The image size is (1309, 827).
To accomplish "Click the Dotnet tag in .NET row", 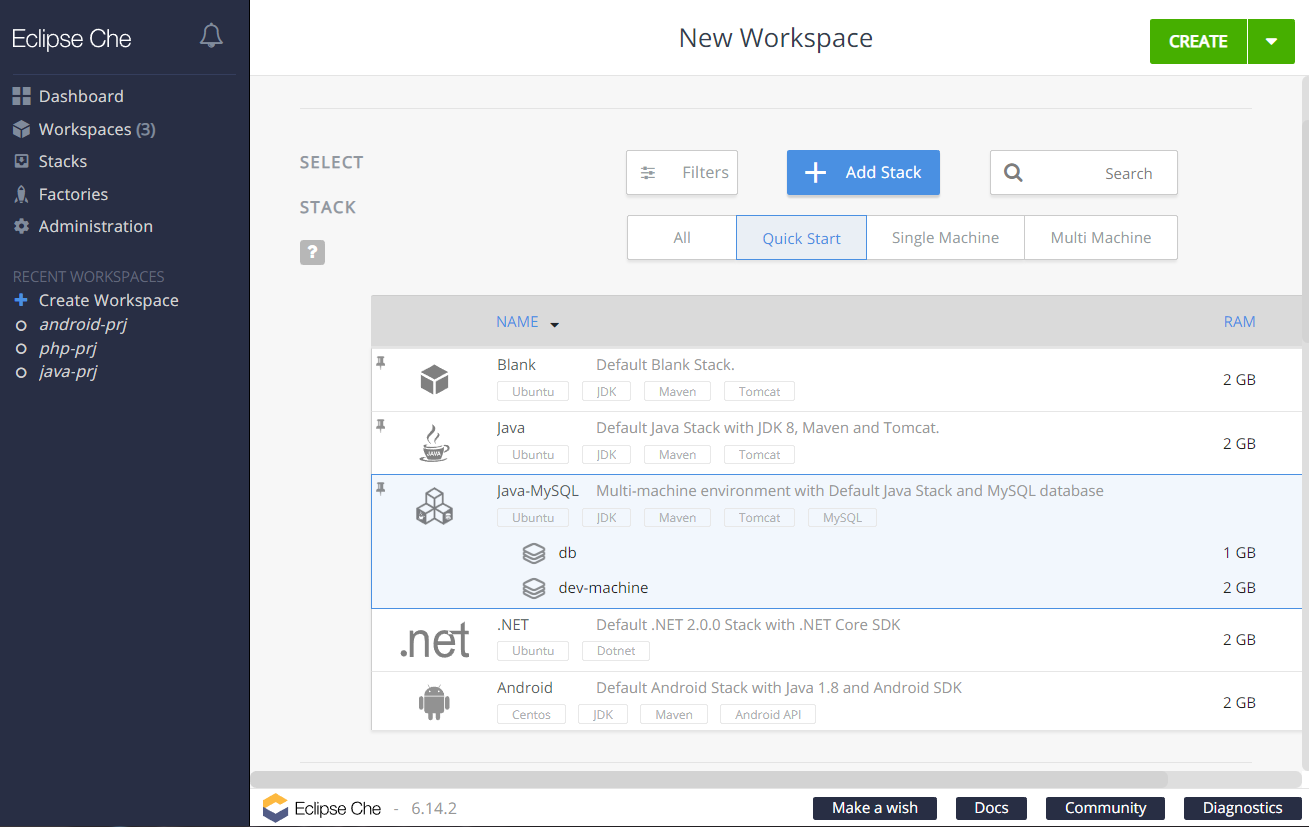I will pos(616,651).
